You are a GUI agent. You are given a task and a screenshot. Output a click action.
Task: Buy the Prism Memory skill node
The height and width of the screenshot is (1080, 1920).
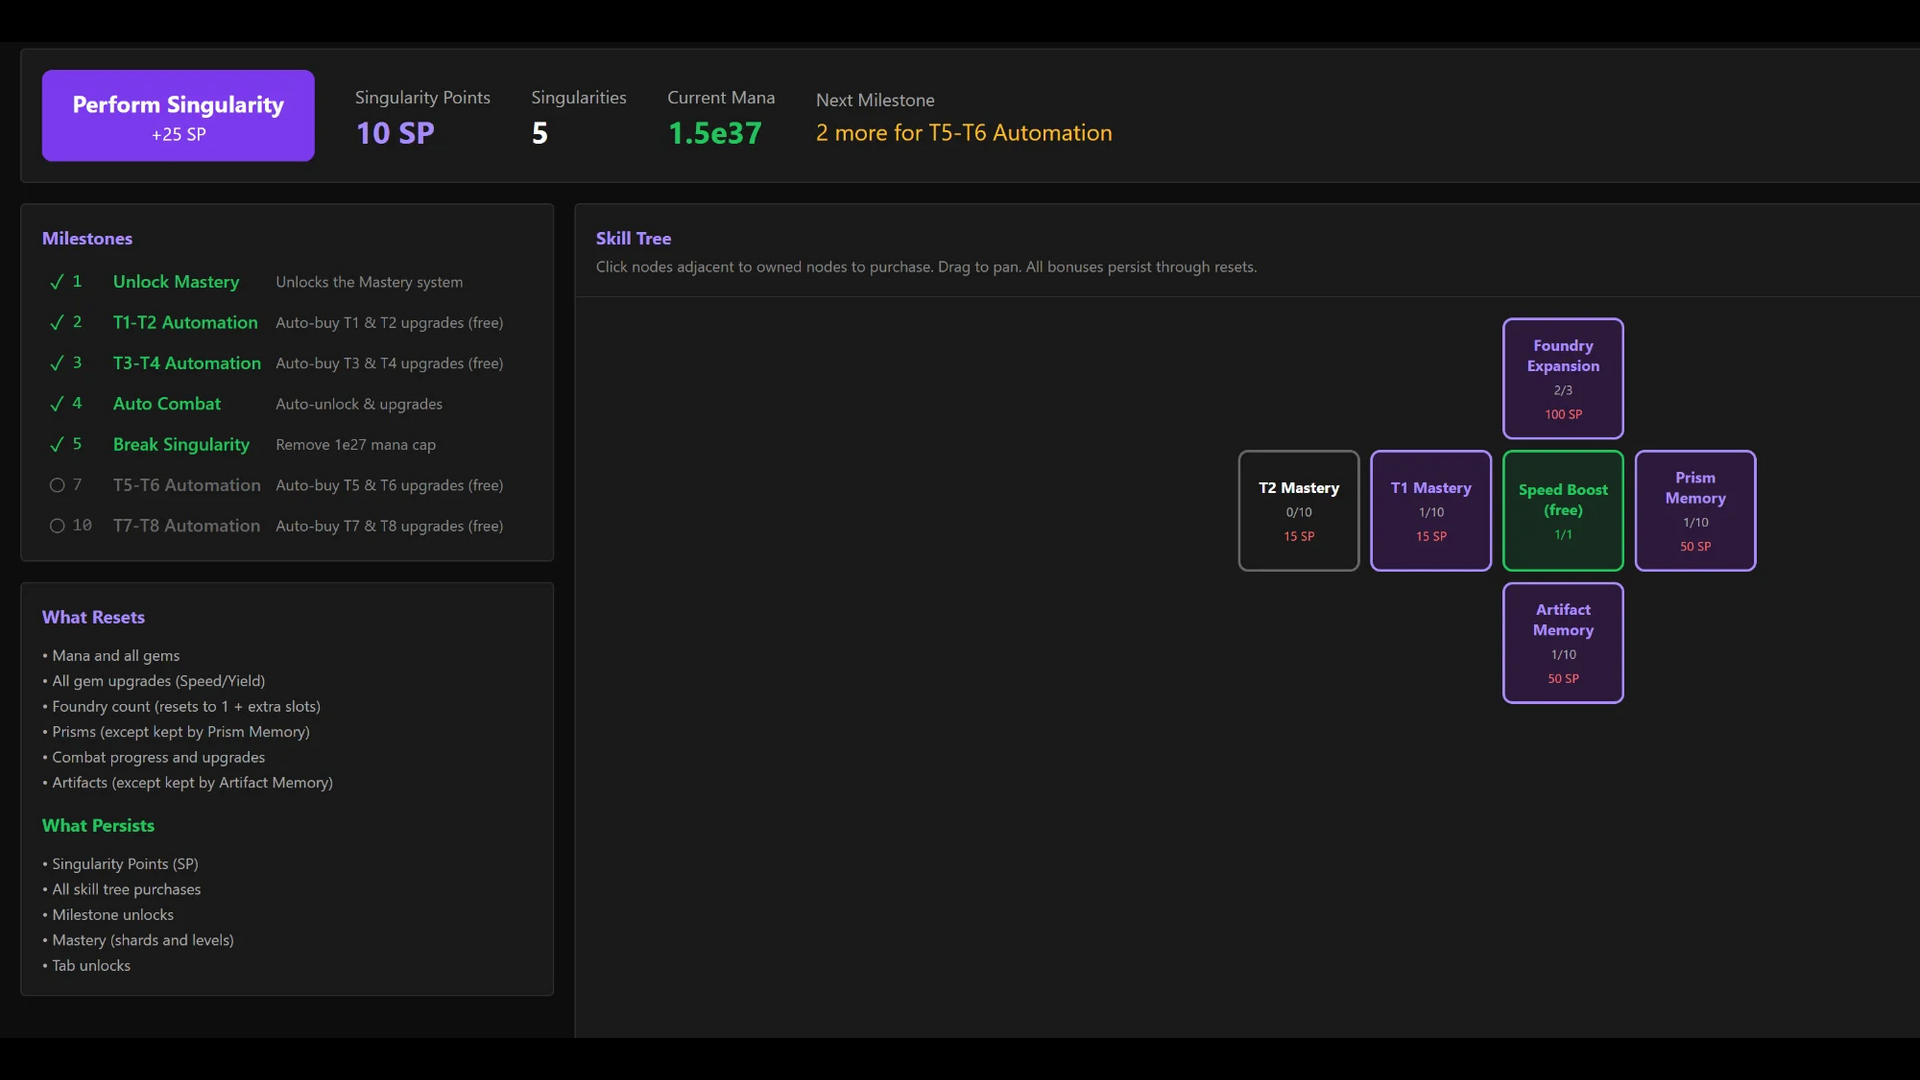coord(1695,511)
